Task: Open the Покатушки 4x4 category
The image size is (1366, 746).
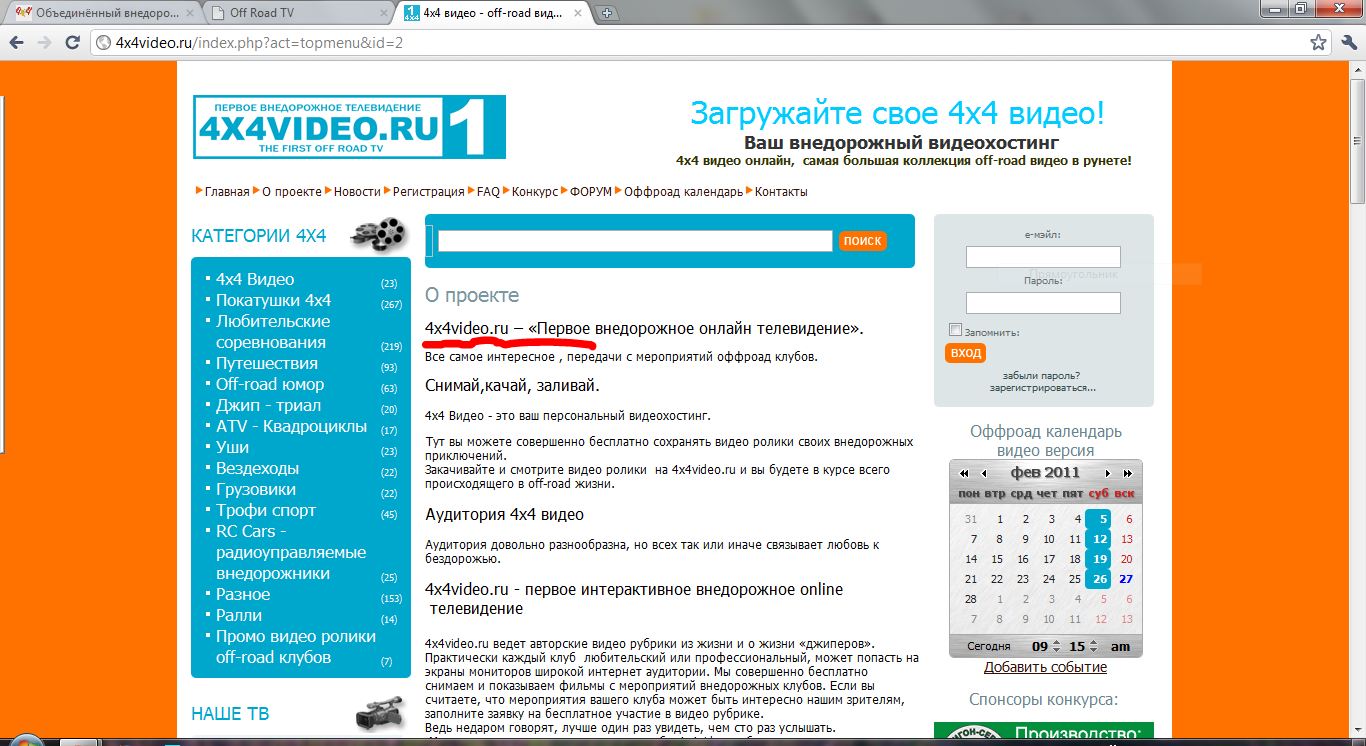Action: 273,300
